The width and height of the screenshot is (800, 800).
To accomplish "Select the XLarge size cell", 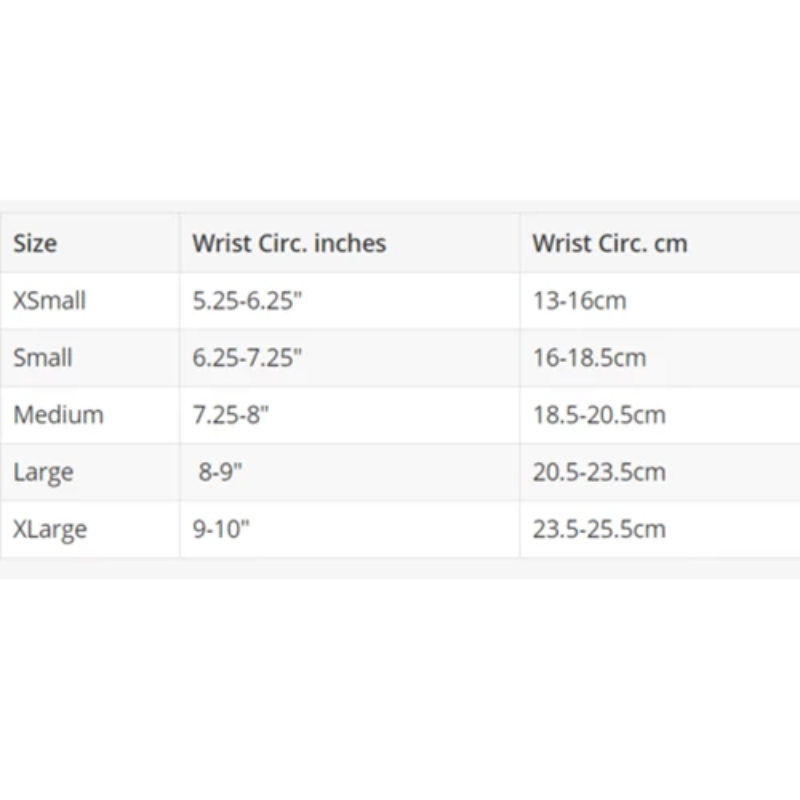I will [x=49, y=529].
